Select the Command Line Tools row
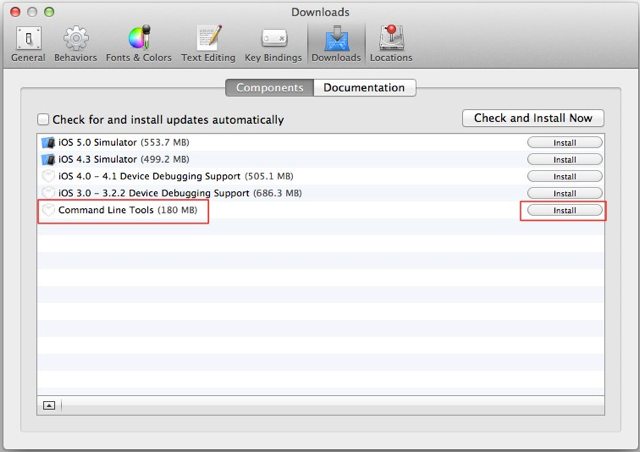640x452 pixels. (127, 211)
